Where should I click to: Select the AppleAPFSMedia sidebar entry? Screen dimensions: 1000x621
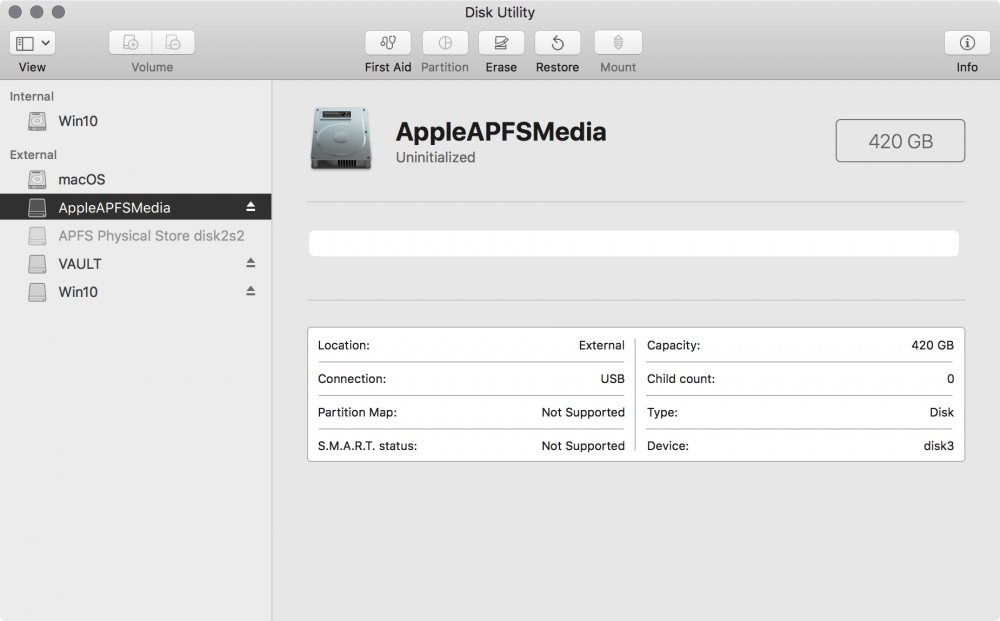135,207
